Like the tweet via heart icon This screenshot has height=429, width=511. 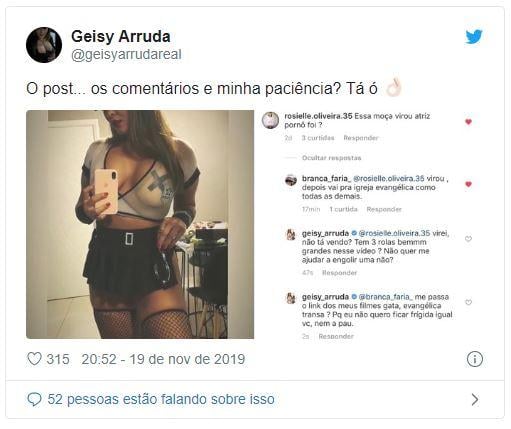click(34, 359)
